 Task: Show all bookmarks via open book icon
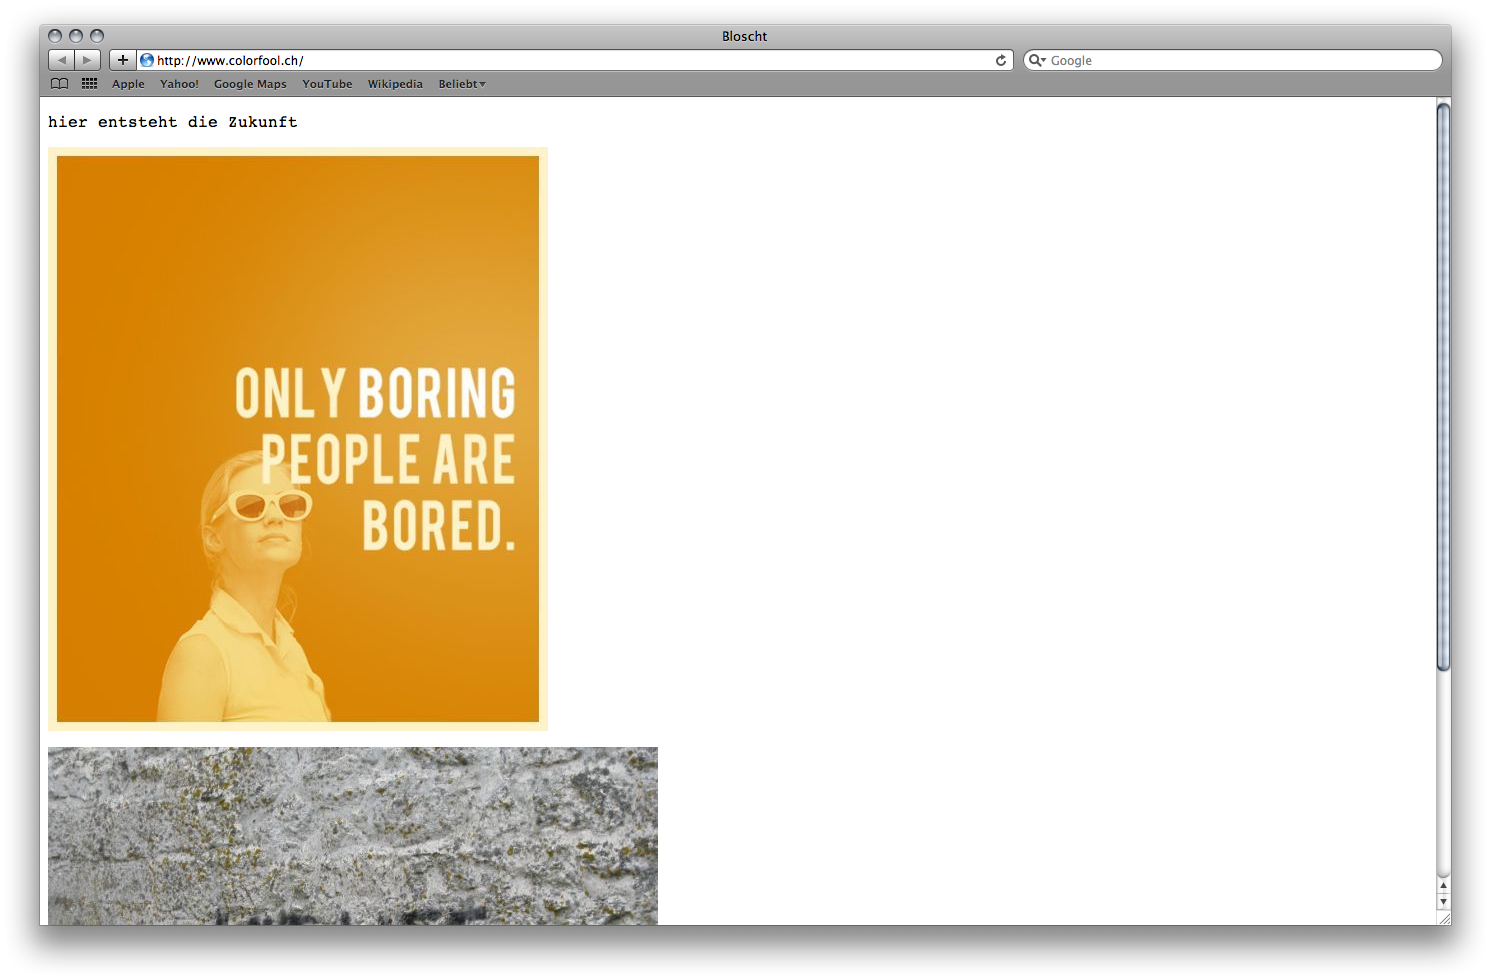[x=60, y=84]
